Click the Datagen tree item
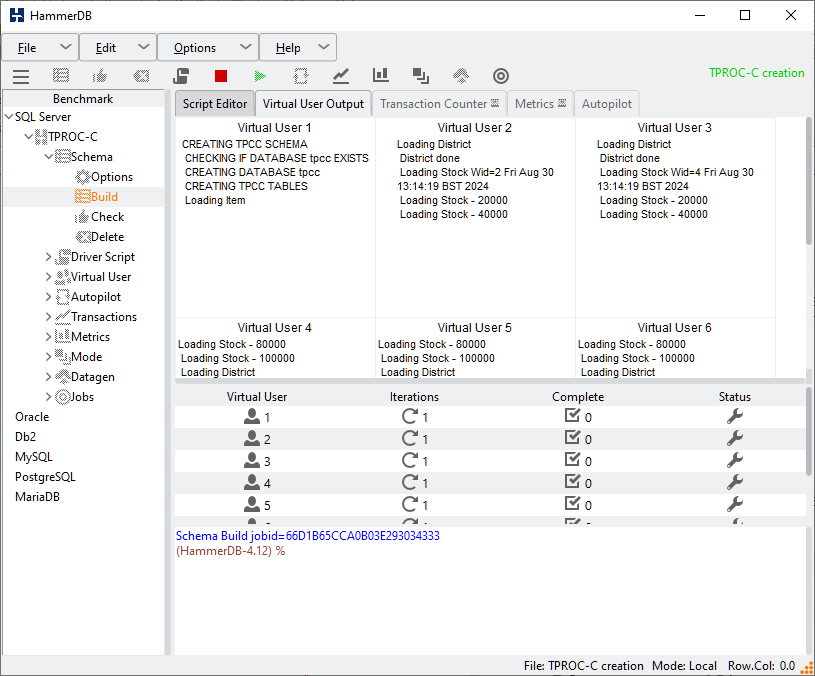The height and width of the screenshot is (676, 815). coord(93,377)
